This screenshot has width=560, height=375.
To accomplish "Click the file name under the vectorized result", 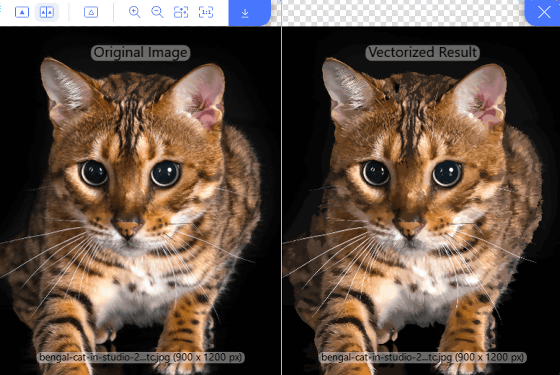I will [x=422, y=357].
